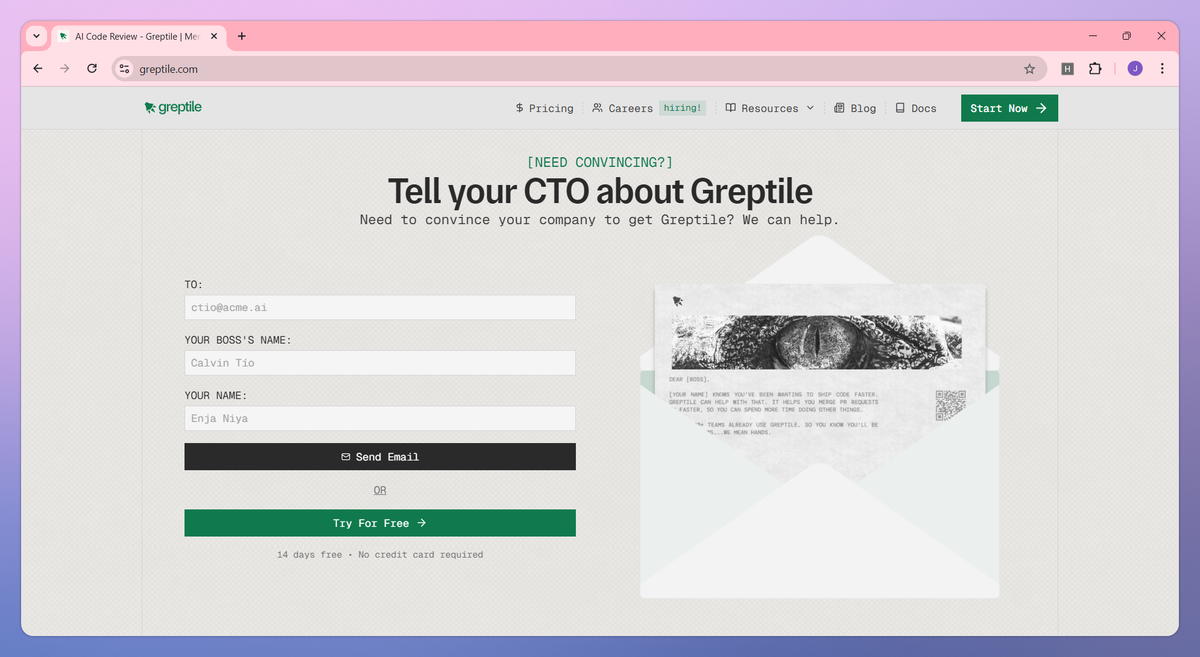Click the 'YOUR BOSS'S NAME:' label
The height and width of the screenshot is (657, 1200).
(238, 340)
